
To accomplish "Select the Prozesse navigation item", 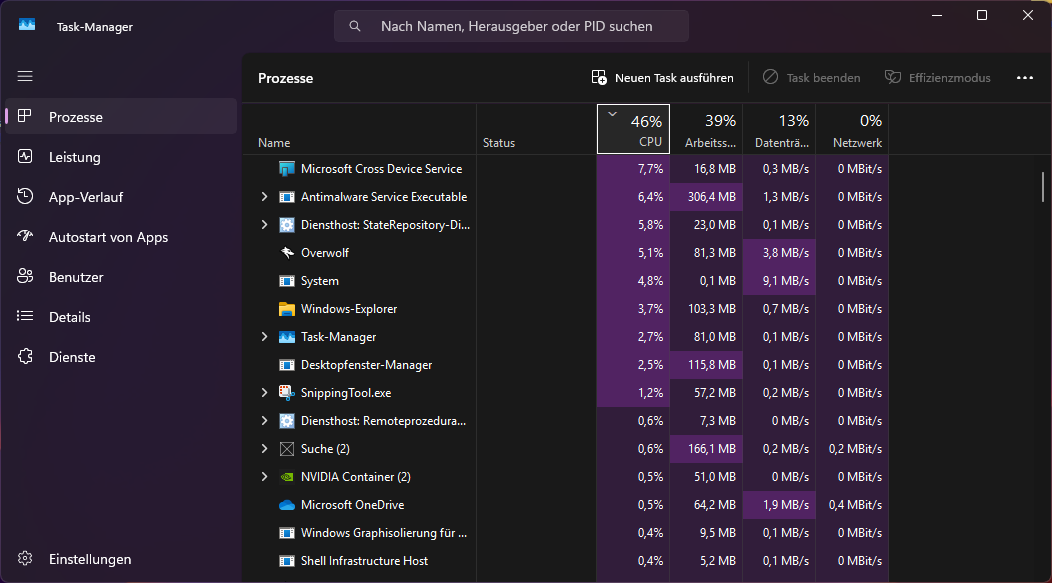I will point(76,117).
